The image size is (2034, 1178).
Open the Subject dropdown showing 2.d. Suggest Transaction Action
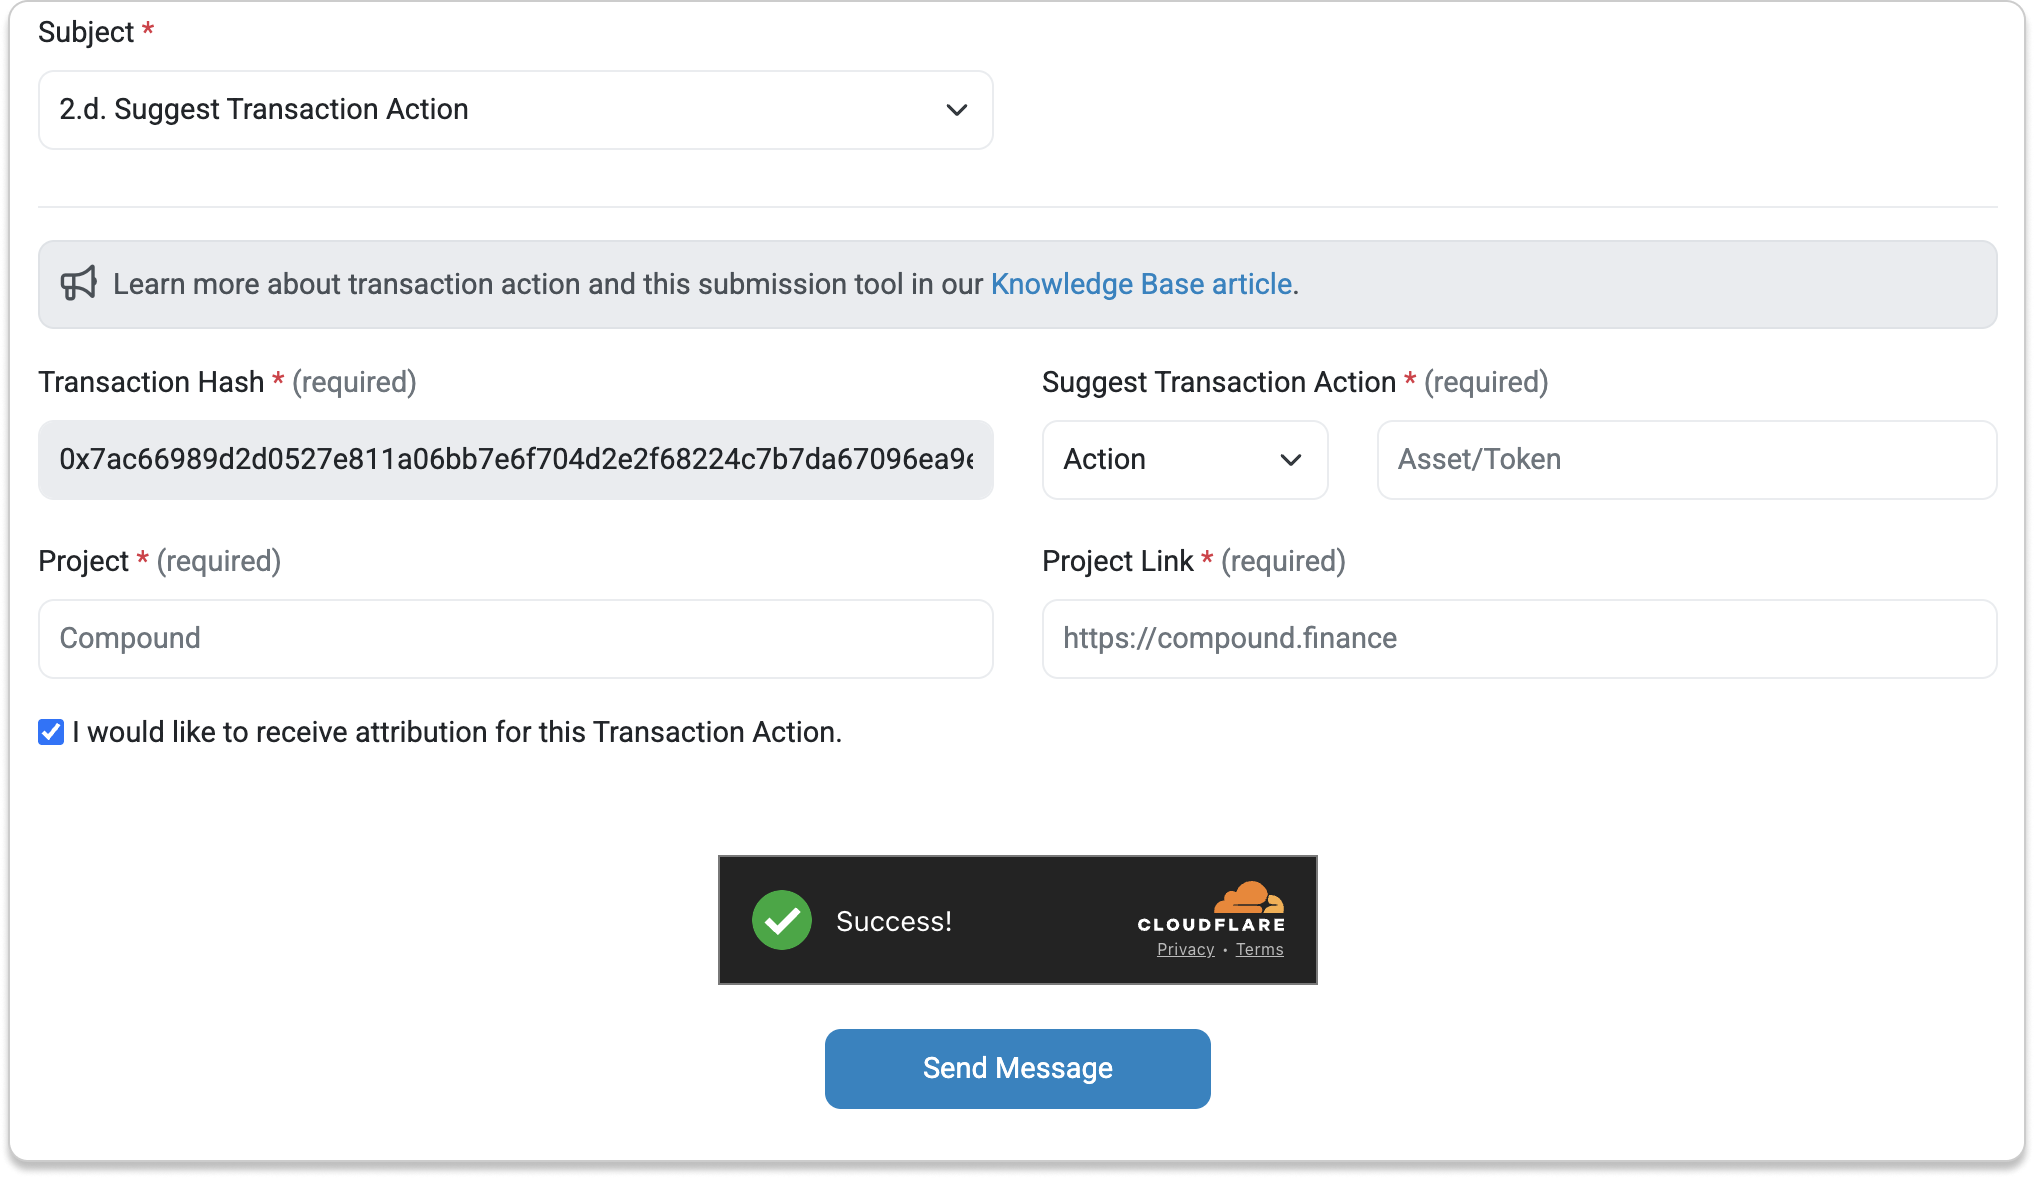pyautogui.click(x=515, y=110)
